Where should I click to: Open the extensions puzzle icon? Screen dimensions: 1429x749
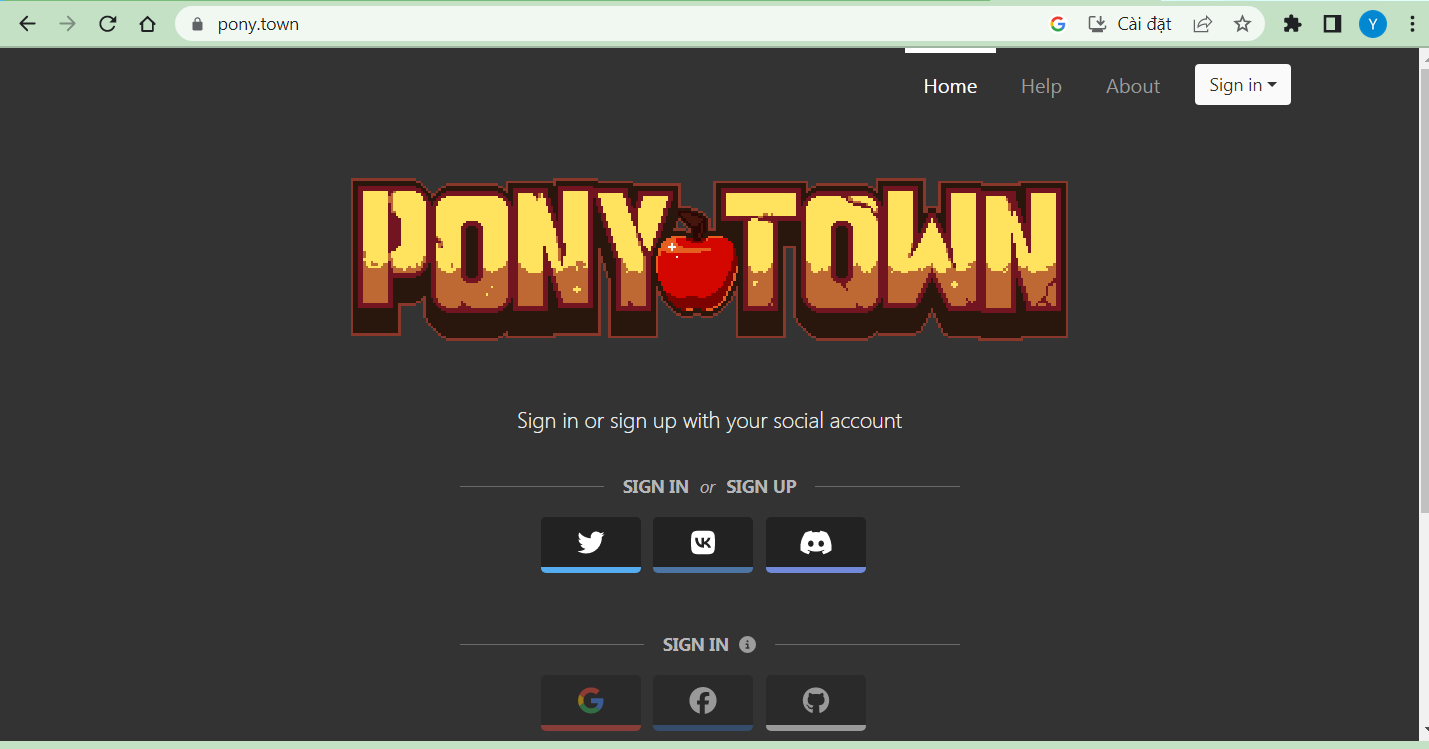point(1292,24)
